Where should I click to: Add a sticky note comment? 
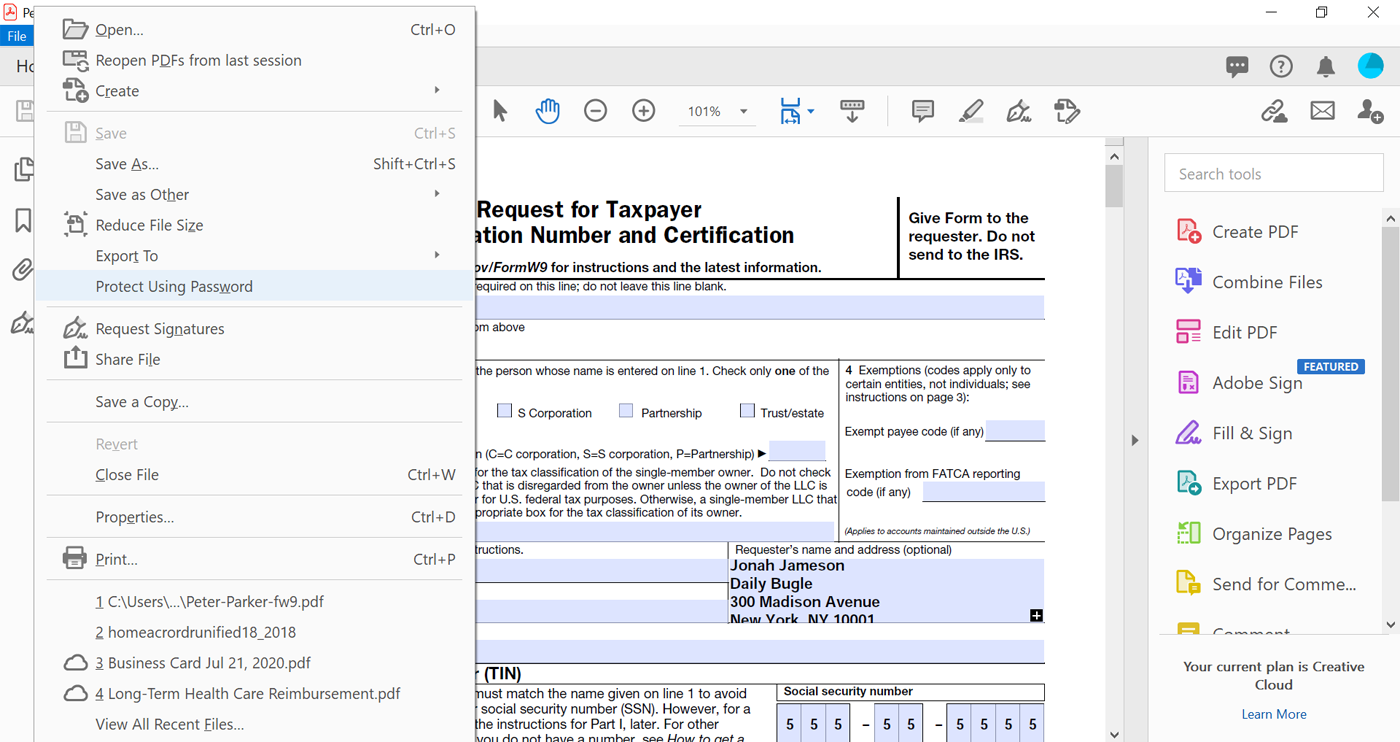pyautogui.click(x=923, y=111)
